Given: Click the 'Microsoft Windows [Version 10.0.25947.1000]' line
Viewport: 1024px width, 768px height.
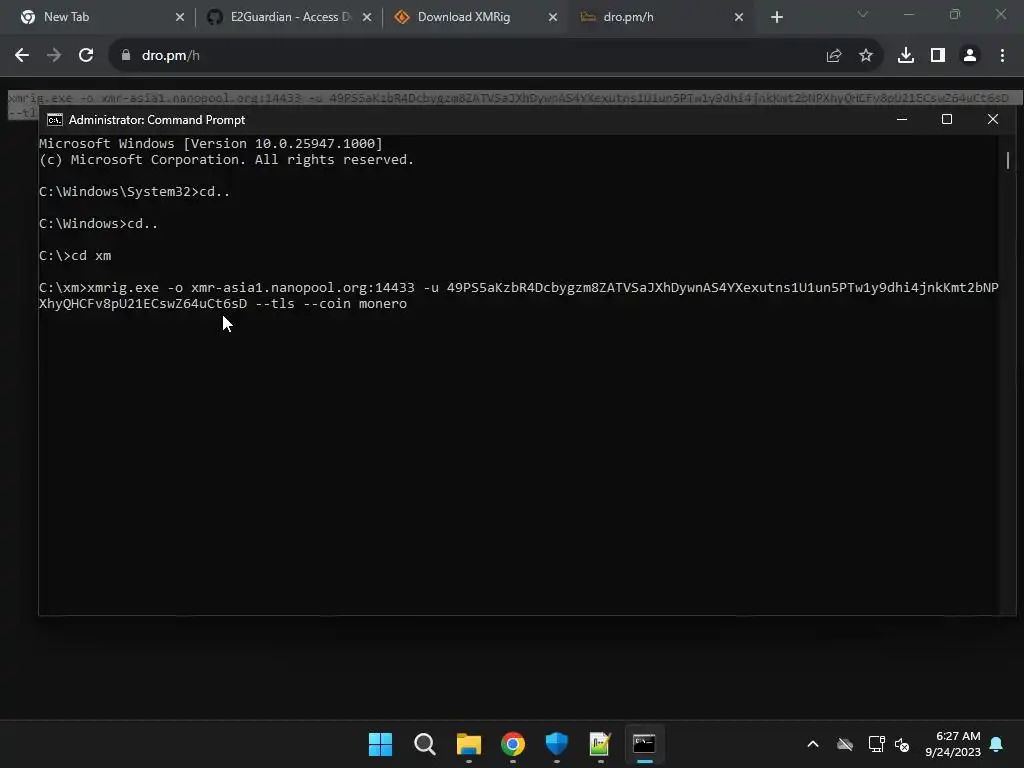Looking at the screenshot, I should [211, 144].
